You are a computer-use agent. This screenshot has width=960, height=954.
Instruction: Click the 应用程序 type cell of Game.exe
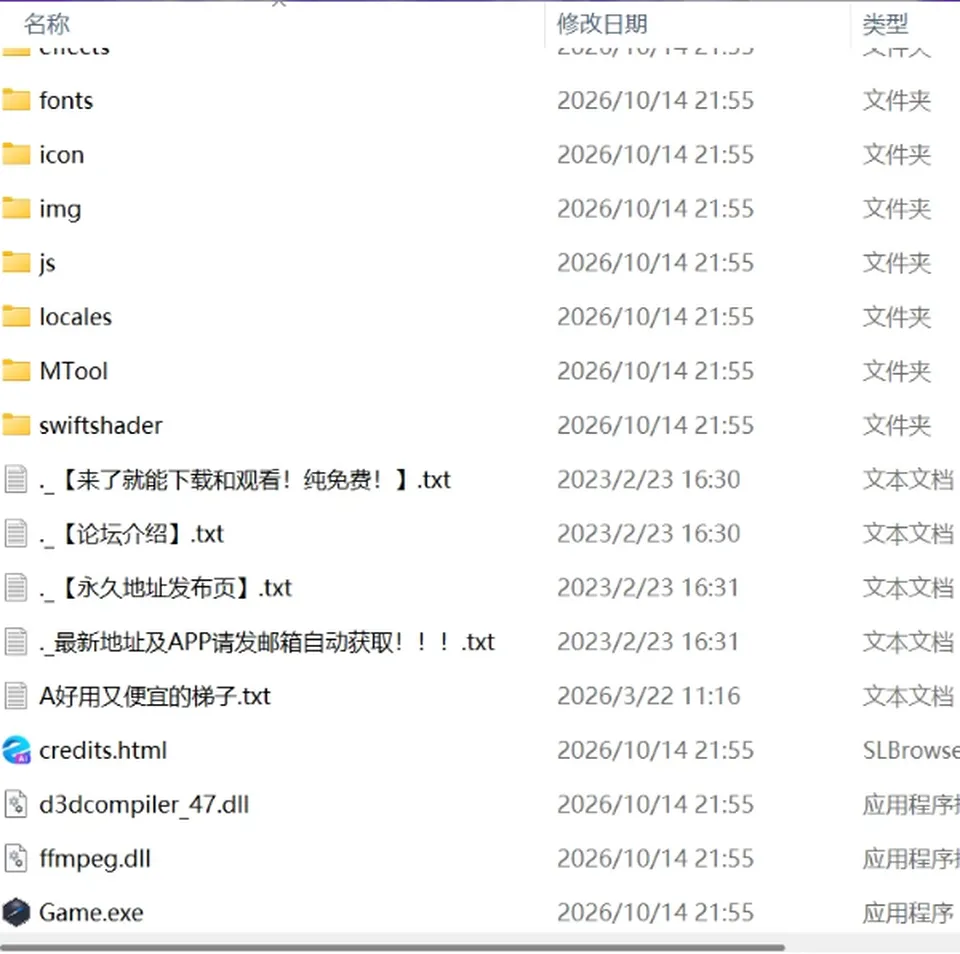pos(909,913)
